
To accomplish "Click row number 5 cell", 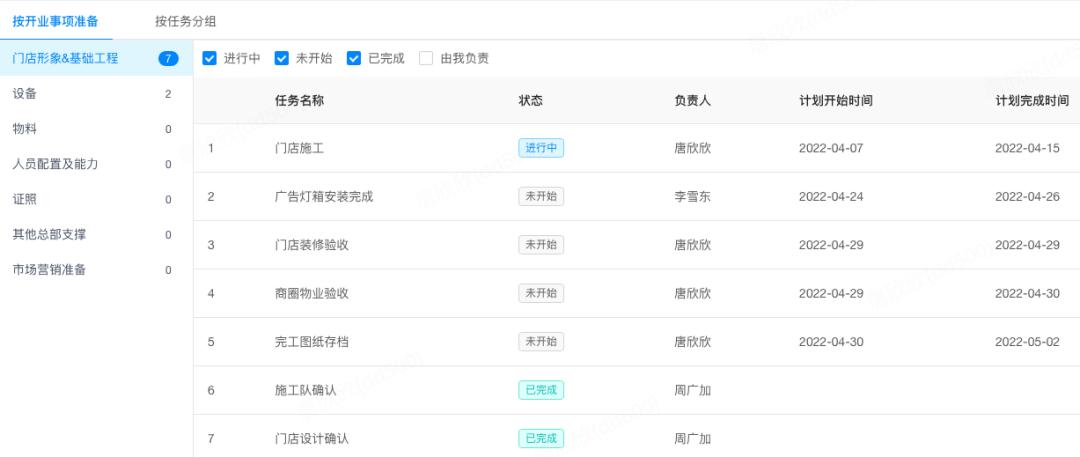I will tap(211, 341).
